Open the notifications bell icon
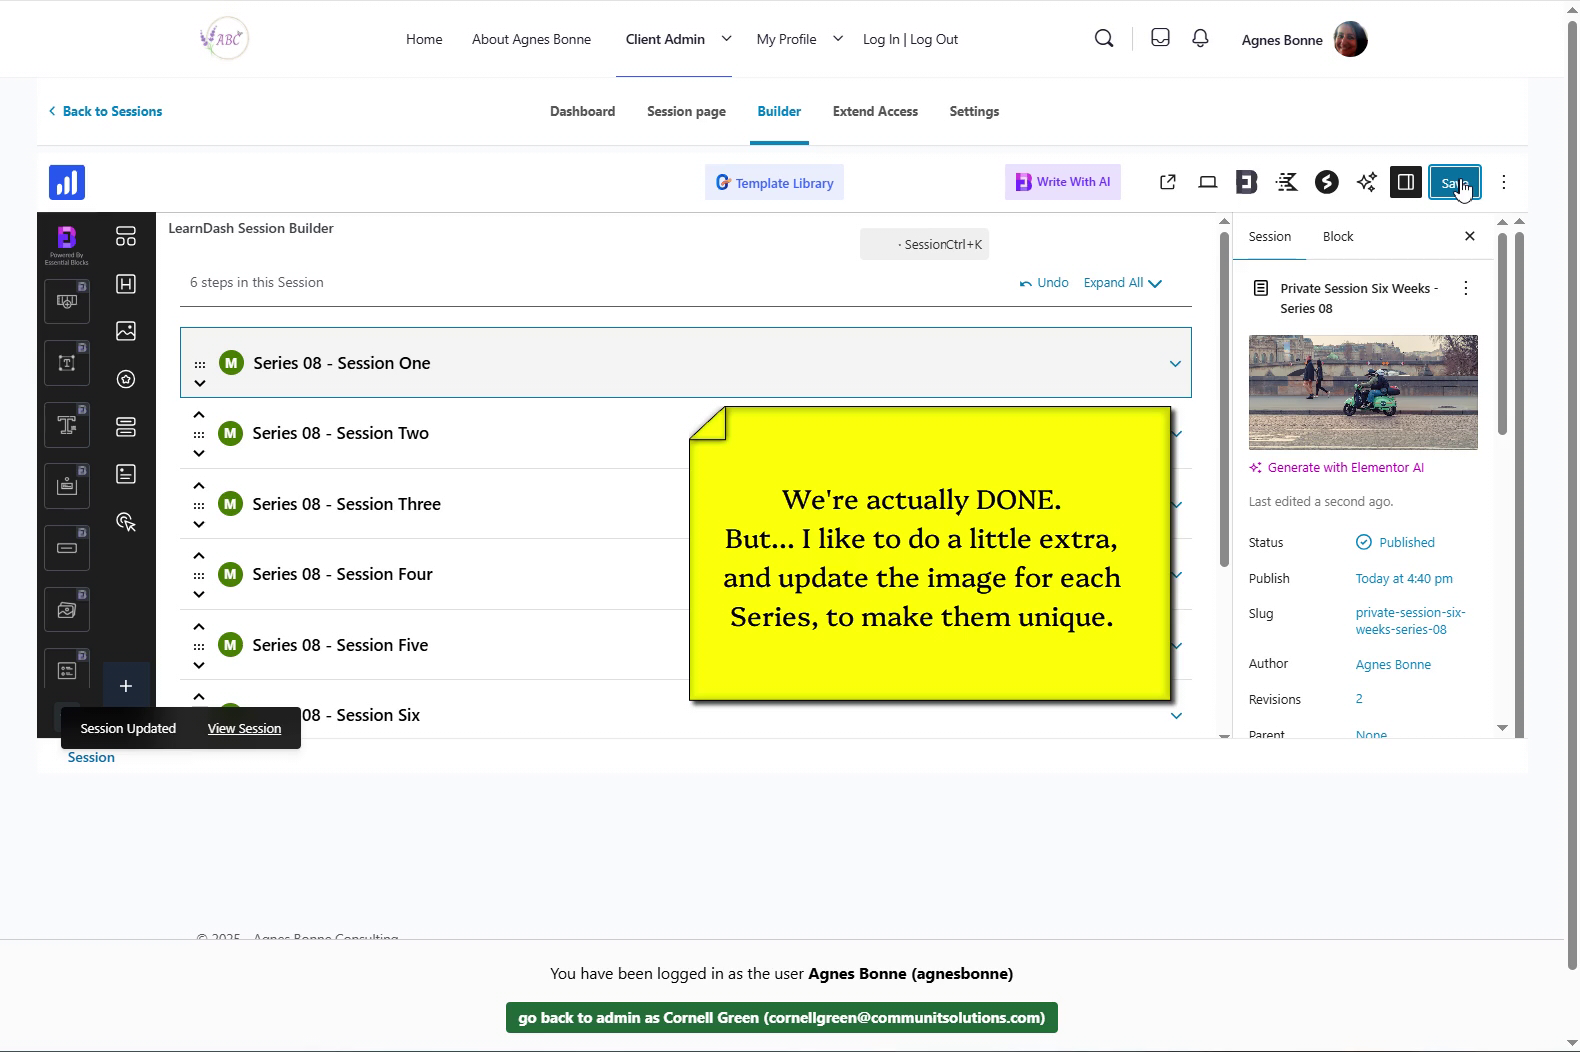The image size is (1580, 1052). tap(1200, 39)
